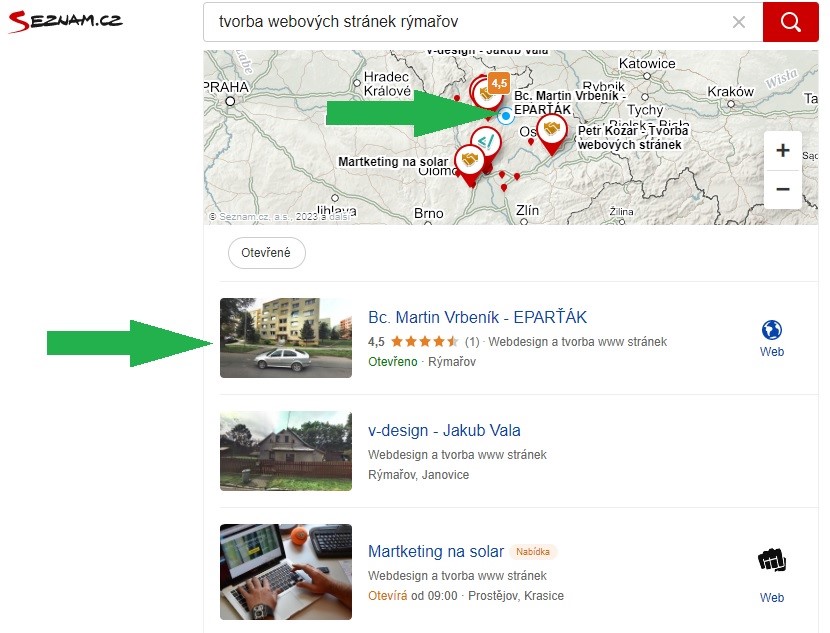Open house photo of v-design - Jakub Vala
The height and width of the screenshot is (633, 830).
tap(286, 451)
